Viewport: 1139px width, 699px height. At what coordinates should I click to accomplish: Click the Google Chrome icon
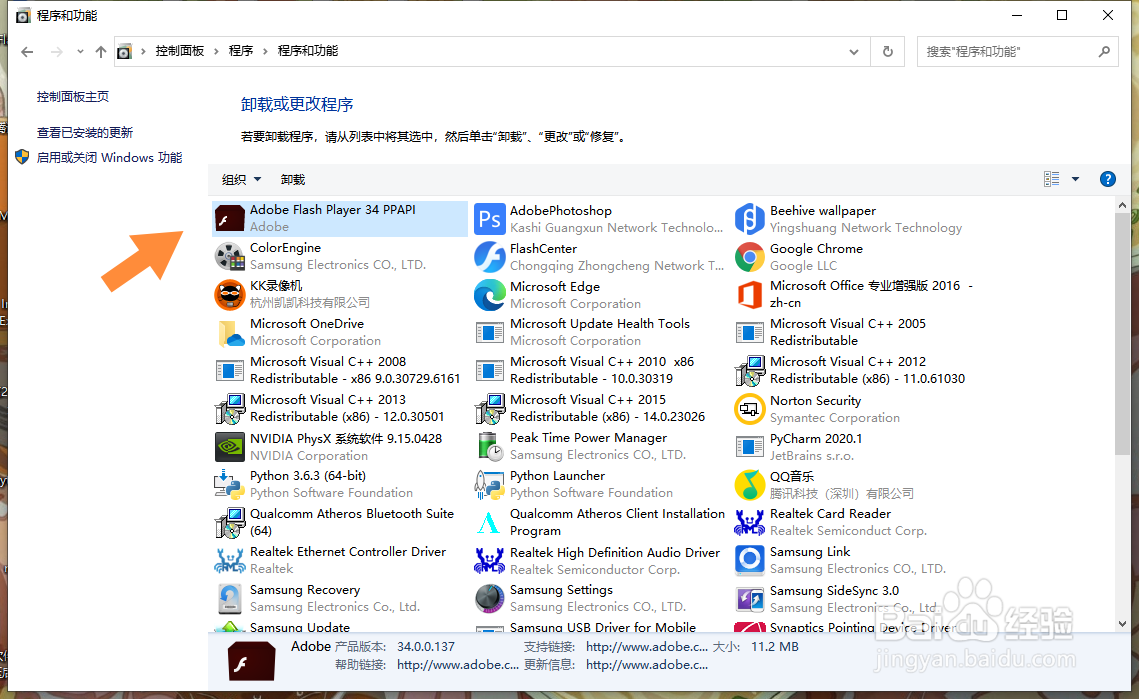click(750, 257)
